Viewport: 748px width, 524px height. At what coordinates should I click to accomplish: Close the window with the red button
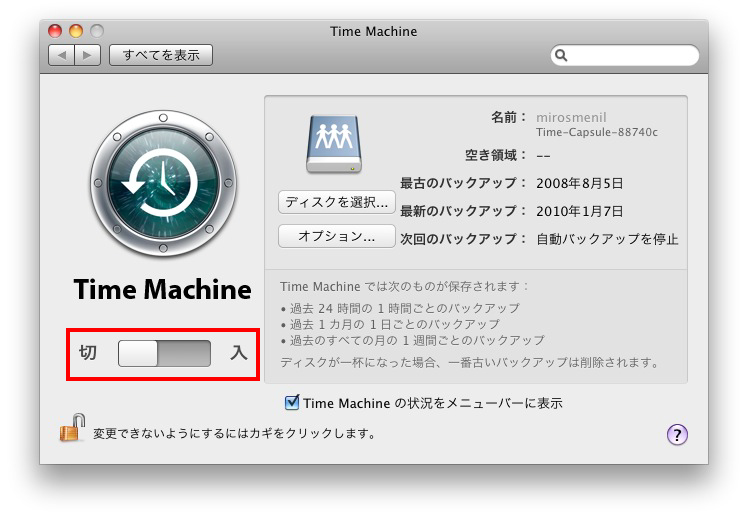coord(55,31)
